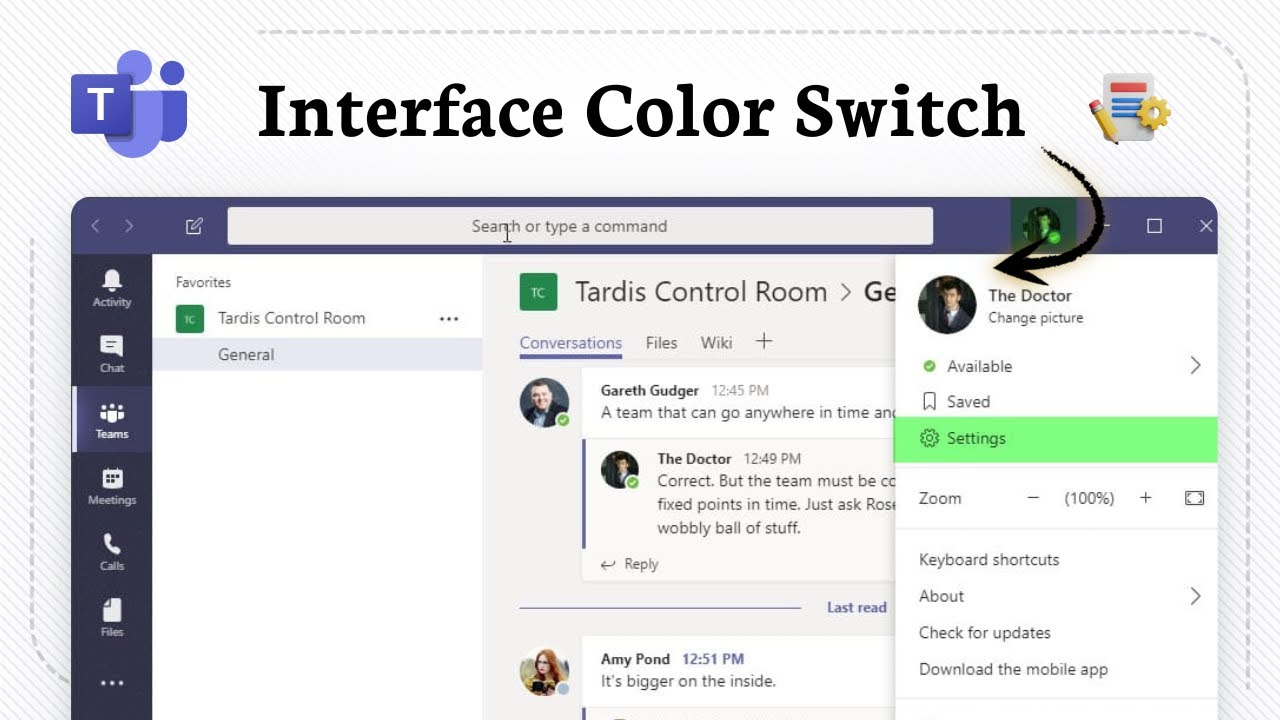1280x720 pixels.
Task: Switch to the Conversations tab
Action: pyautogui.click(x=570, y=342)
